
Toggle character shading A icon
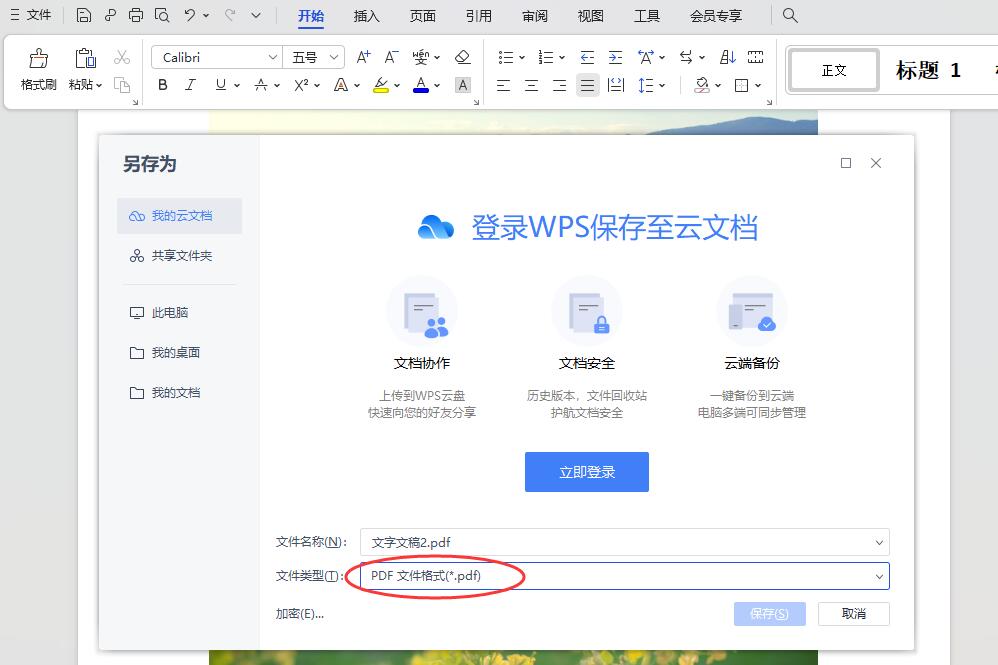463,85
